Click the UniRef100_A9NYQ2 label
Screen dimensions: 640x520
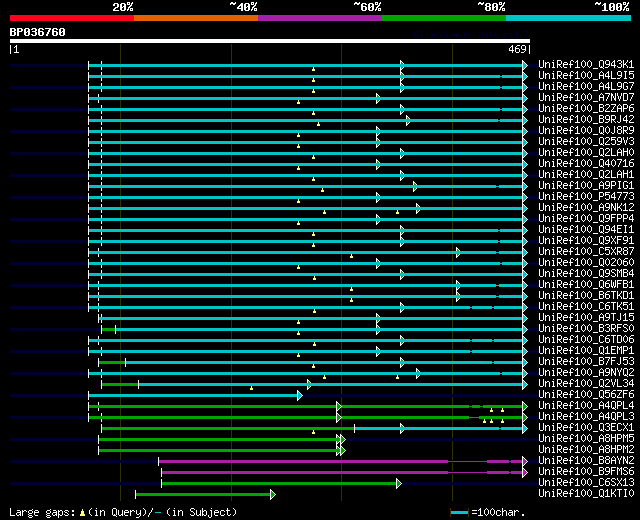coord(586,373)
